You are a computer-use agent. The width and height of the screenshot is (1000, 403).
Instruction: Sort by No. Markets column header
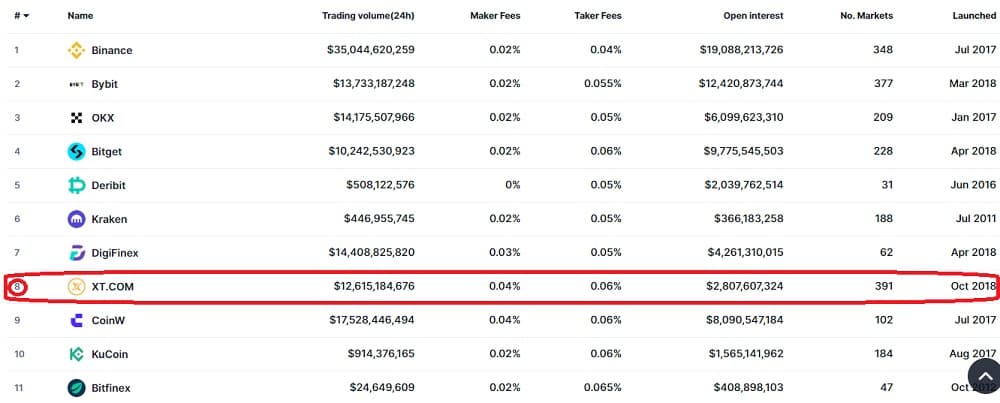(x=867, y=16)
